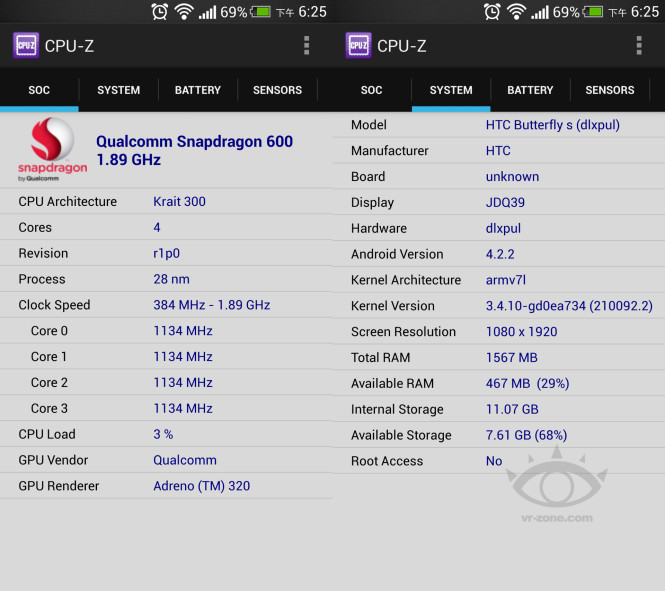
Task: Select SOC tab in left screen
Action: (x=39, y=90)
